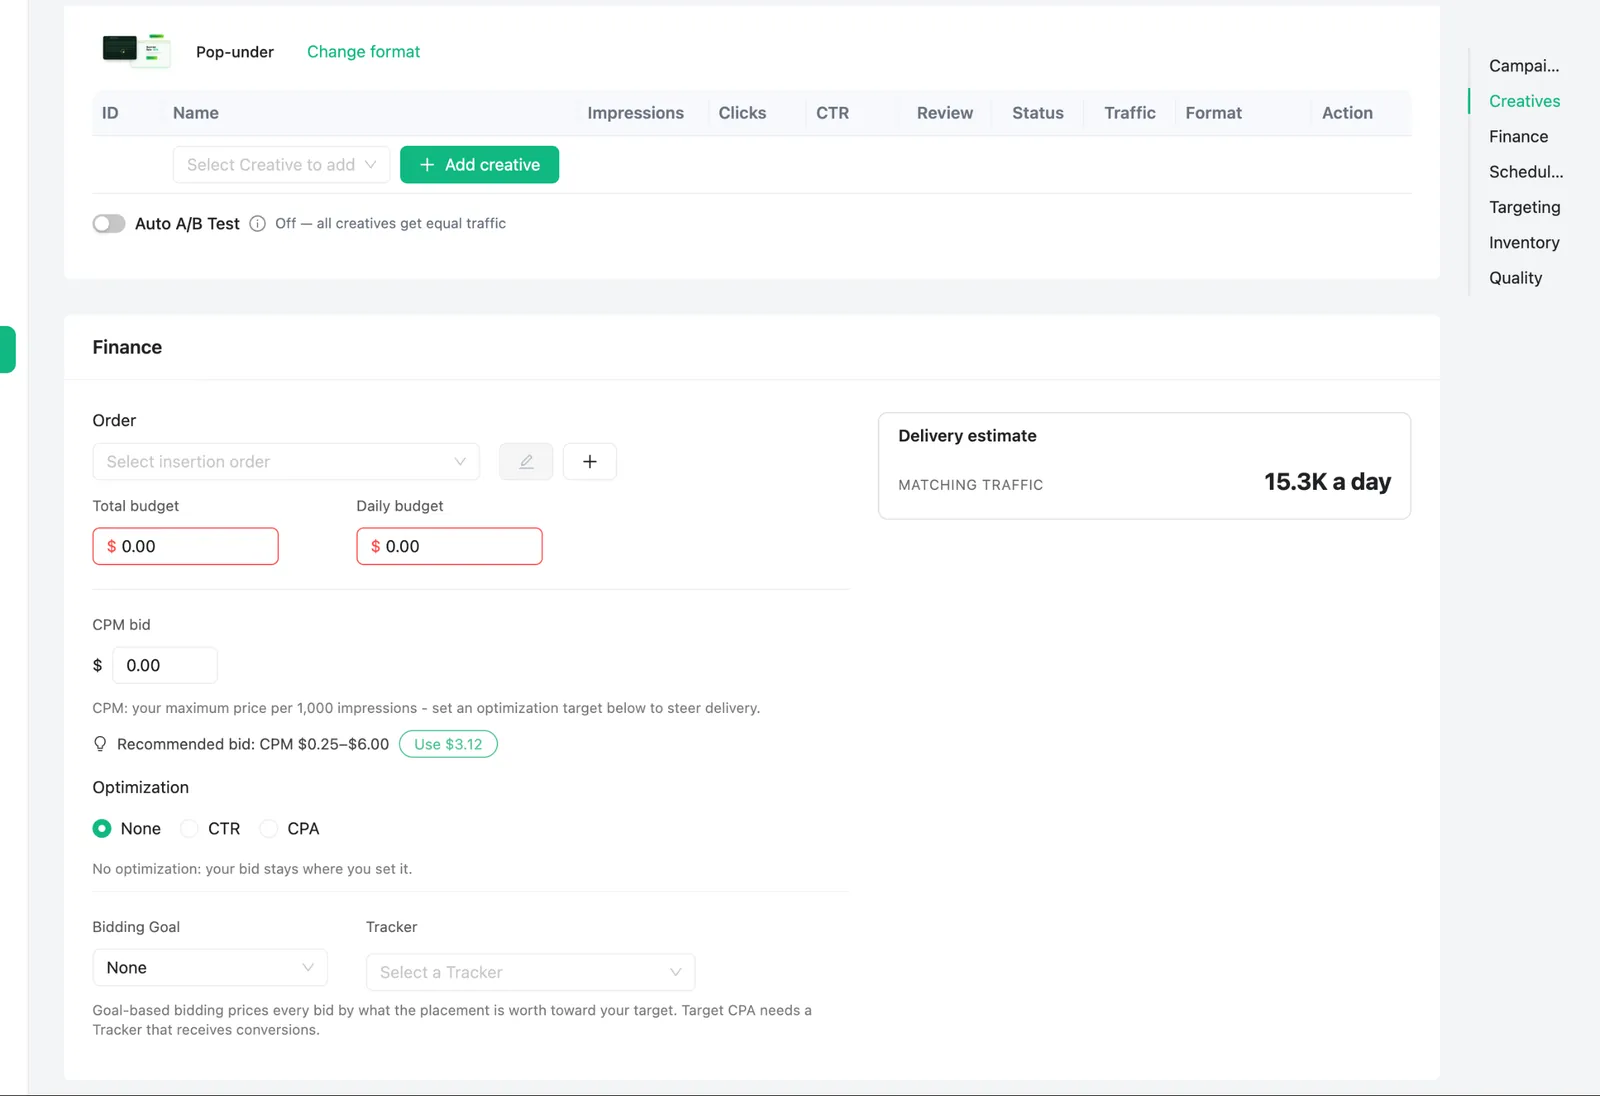This screenshot has width=1600, height=1096.
Task: Jump to Schedule in side navigation
Action: pyautogui.click(x=1526, y=172)
